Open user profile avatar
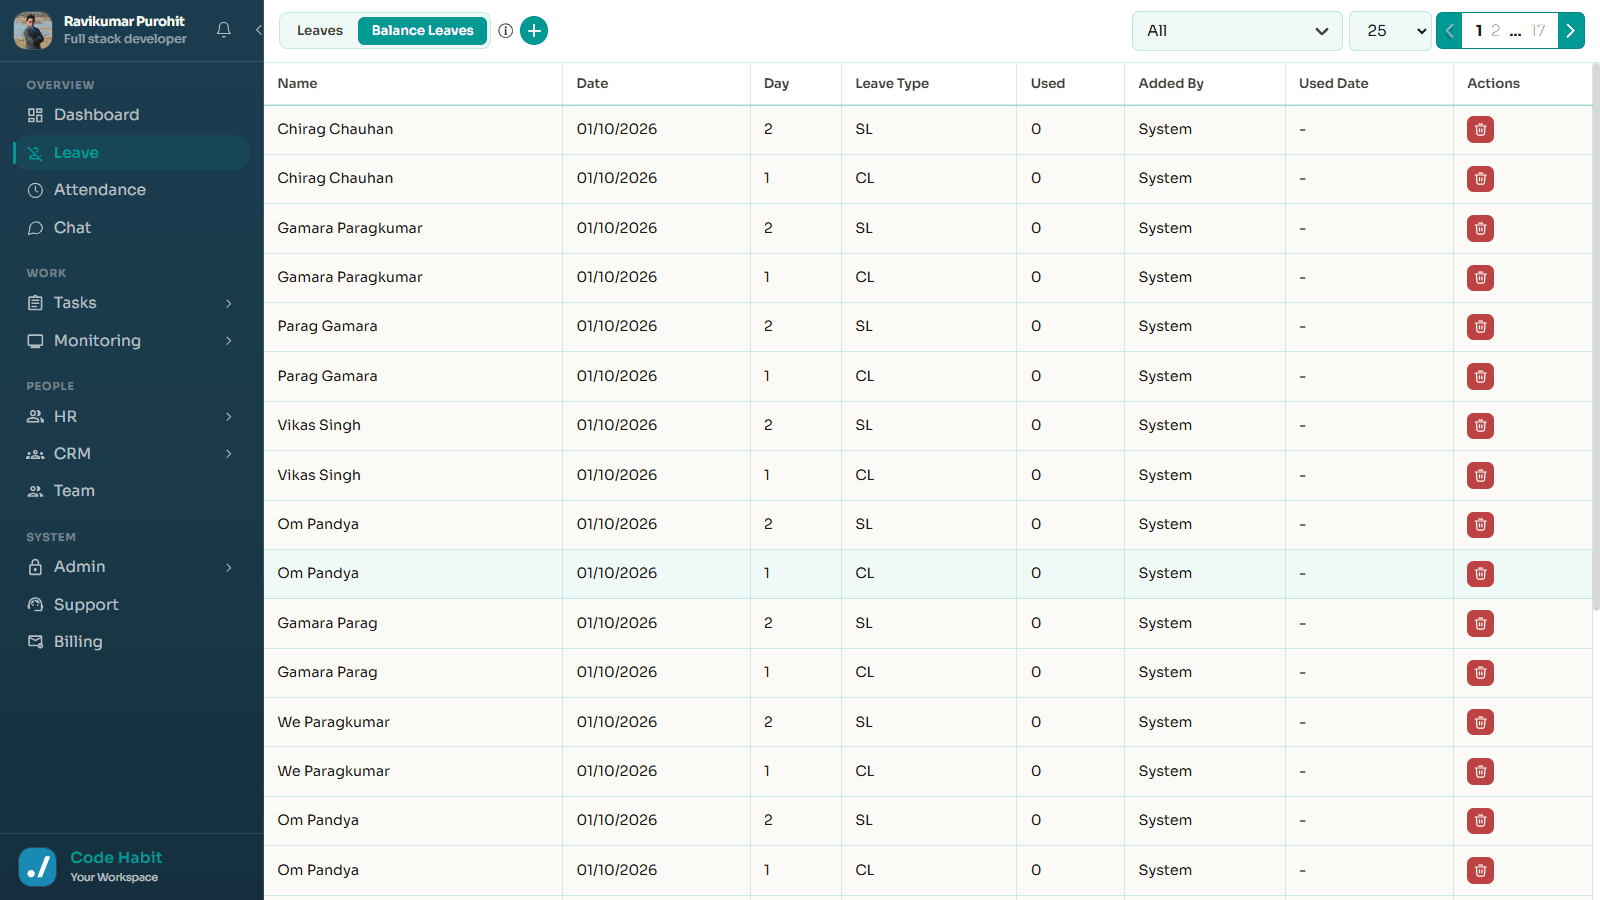Image resolution: width=1600 pixels, height=900 pixels. tap(33, 30)
